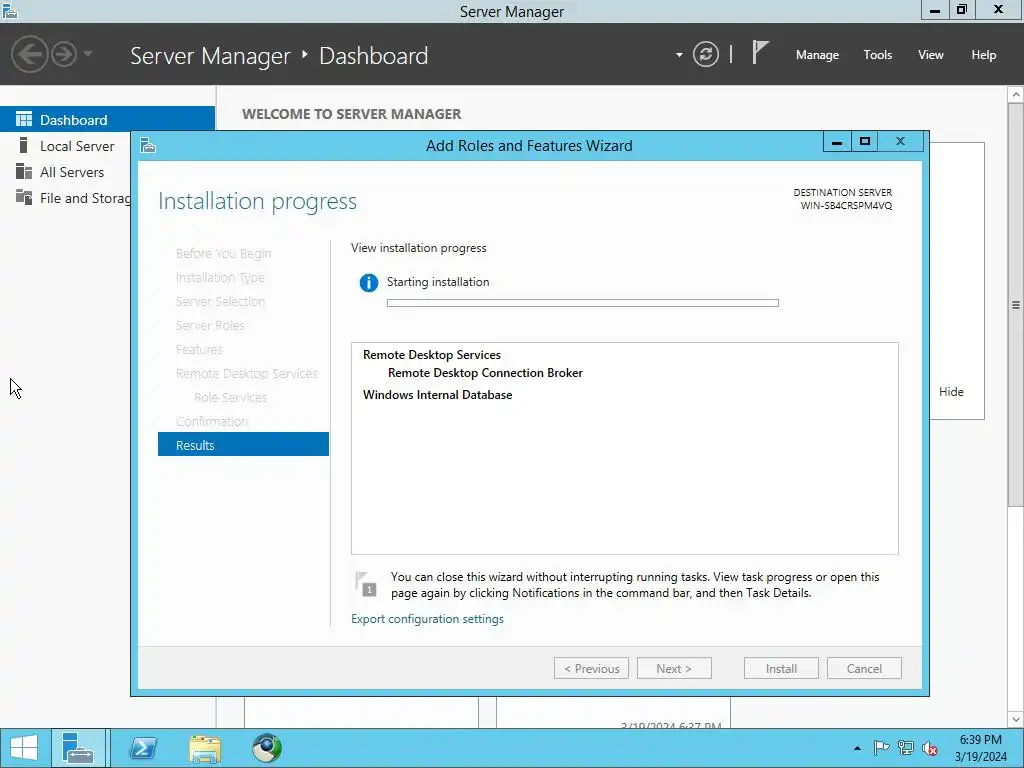Click Hide link in welcome panel
Image resolution: width=1024 pixels, height=768 pixels.
click(951, 392)
